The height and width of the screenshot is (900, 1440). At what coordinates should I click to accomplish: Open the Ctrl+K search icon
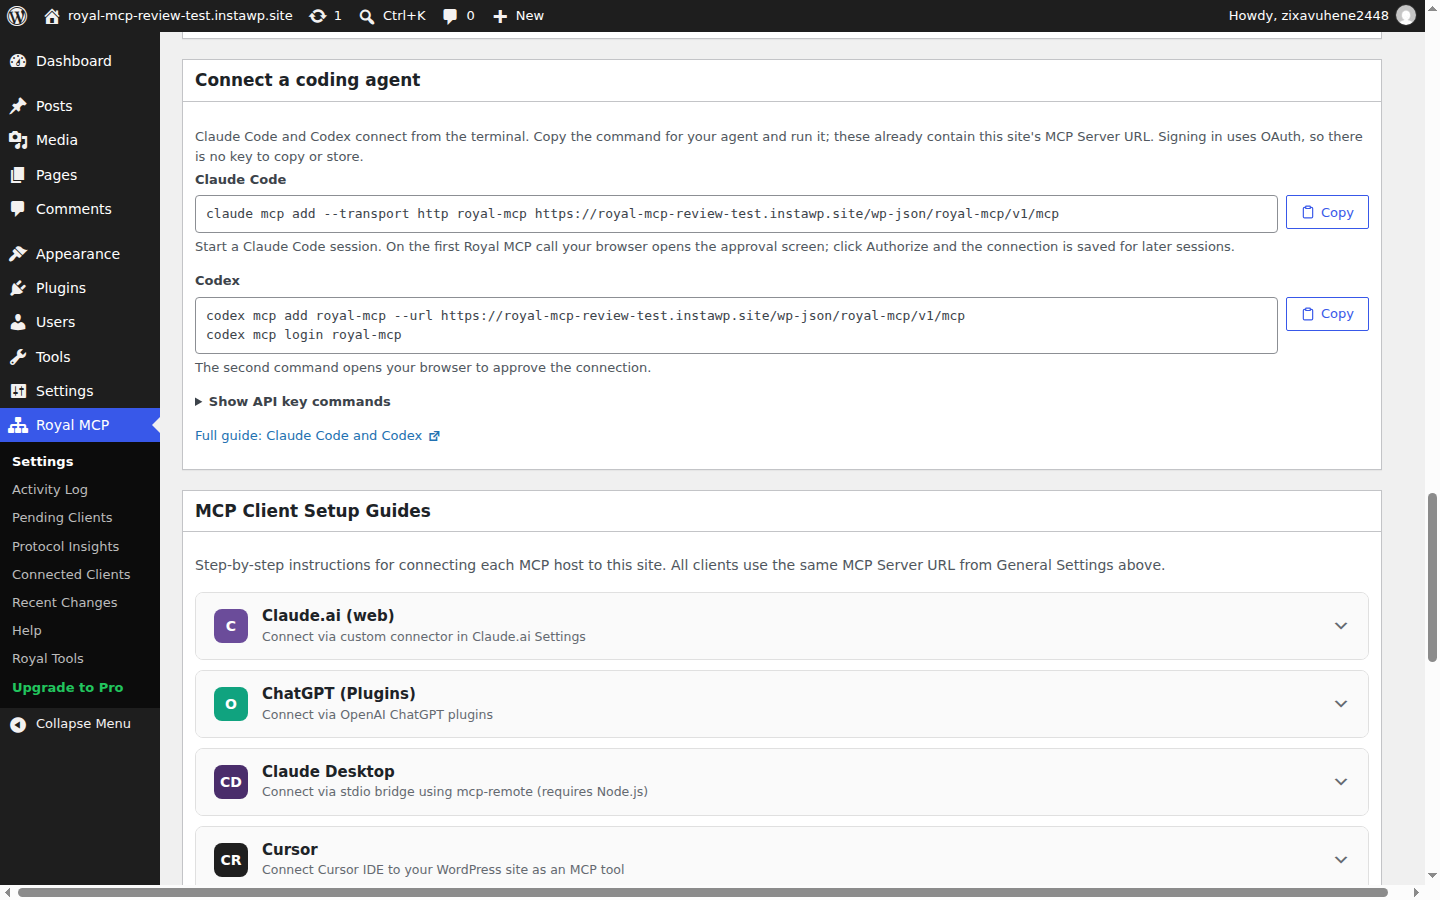coord(367,16)
